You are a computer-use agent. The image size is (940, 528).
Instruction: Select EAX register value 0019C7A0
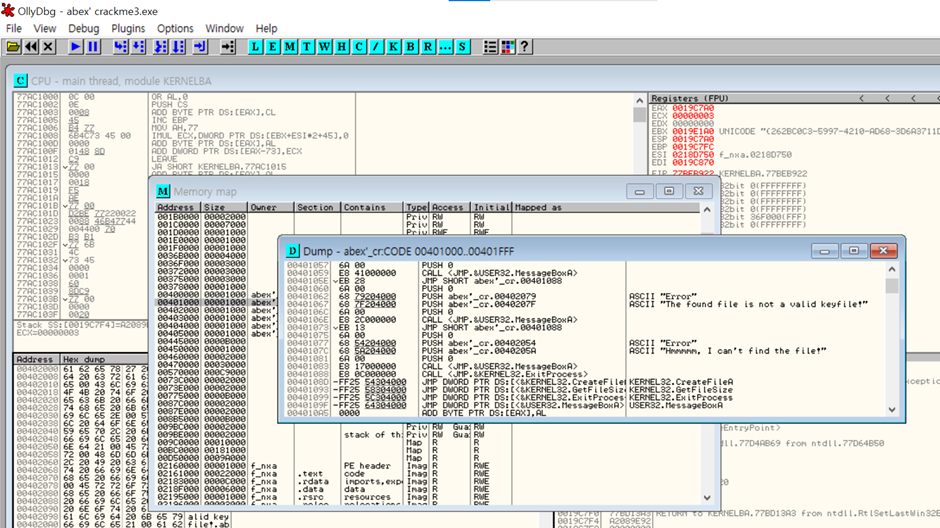692,108
